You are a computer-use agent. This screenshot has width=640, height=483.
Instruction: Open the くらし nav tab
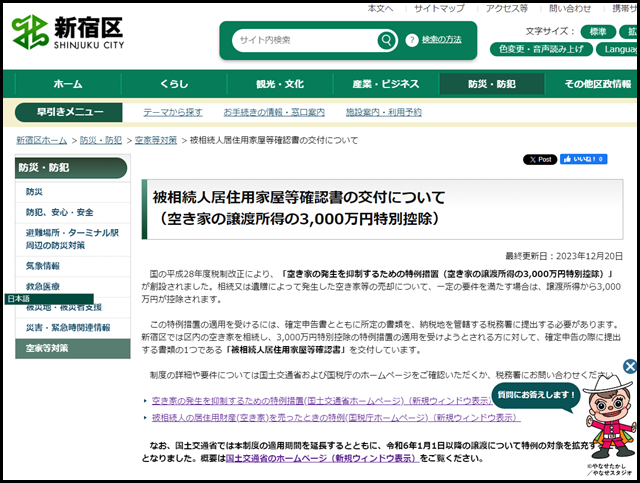174,84
